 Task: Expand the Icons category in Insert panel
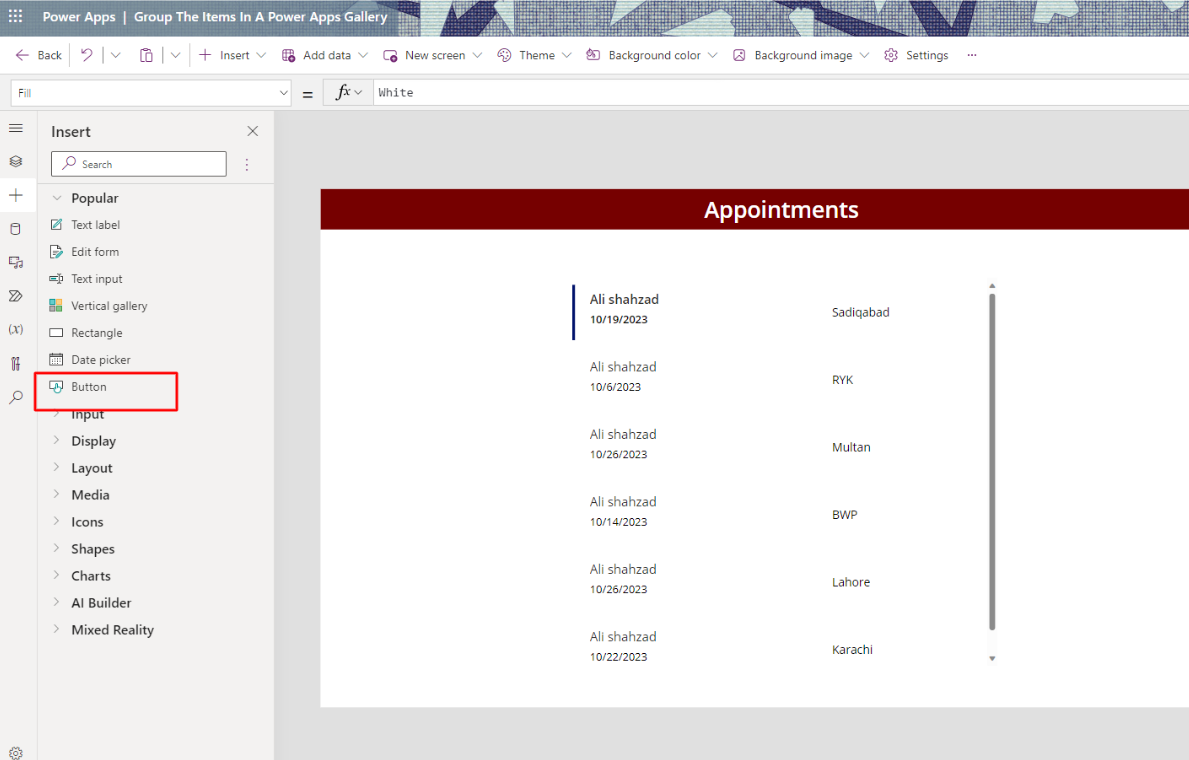[x=89, y=521]
